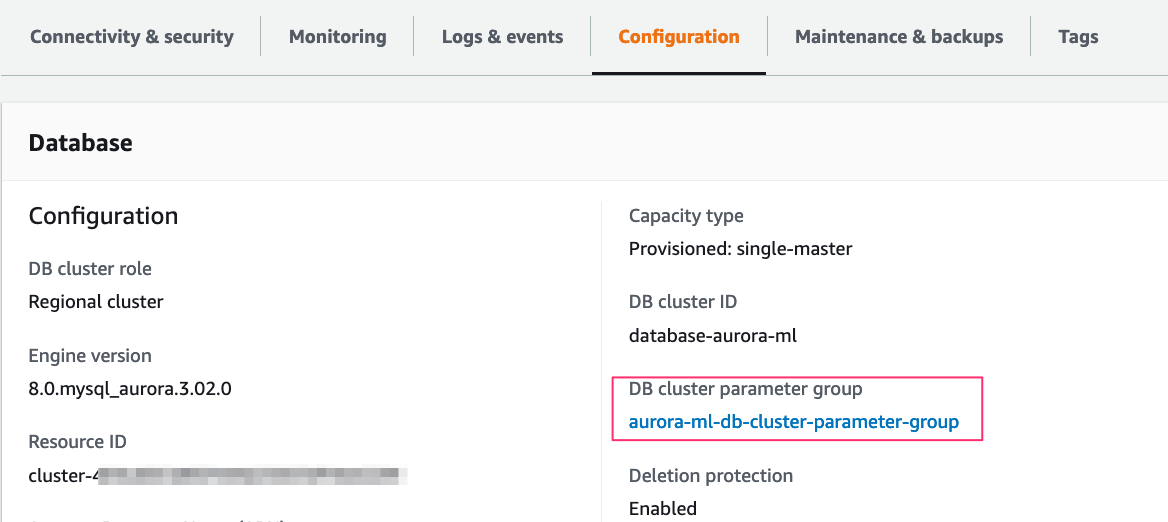Open the Connectivity & security tab
This screenshot has width=1168, height=522.
tap(131, 37)
